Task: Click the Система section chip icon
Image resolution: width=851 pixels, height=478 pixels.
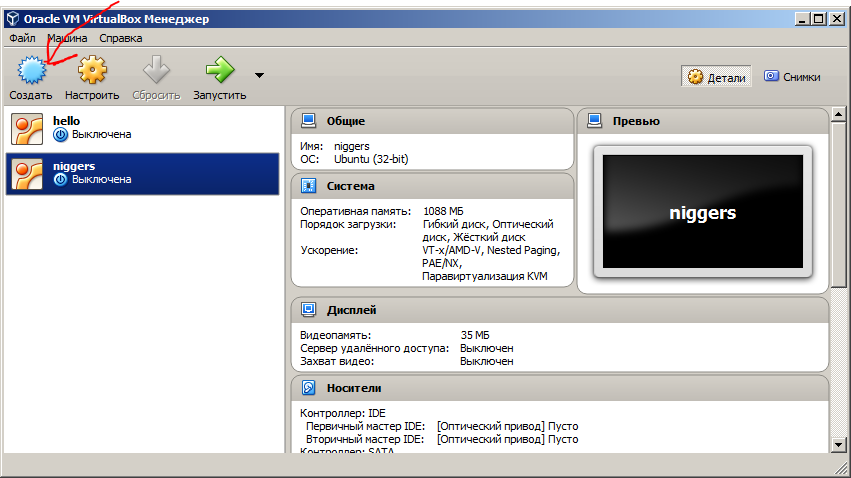Action: [x=308, y=186]
